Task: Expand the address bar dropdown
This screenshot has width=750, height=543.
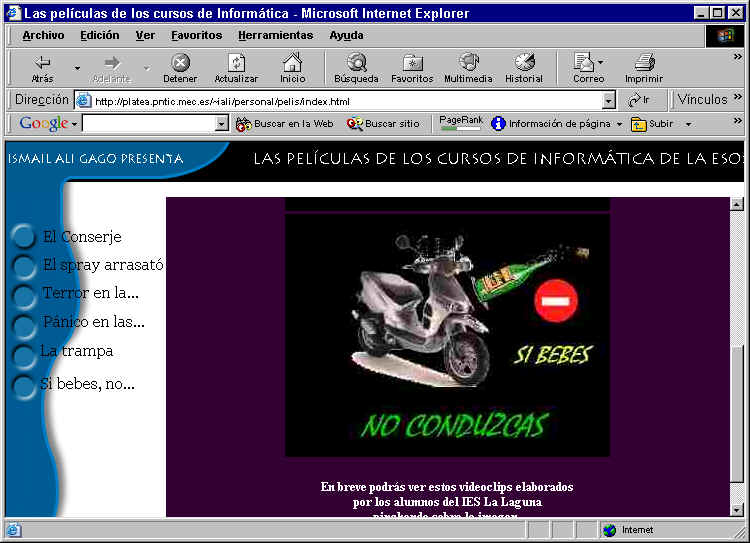Action: (x=608, y=100)
